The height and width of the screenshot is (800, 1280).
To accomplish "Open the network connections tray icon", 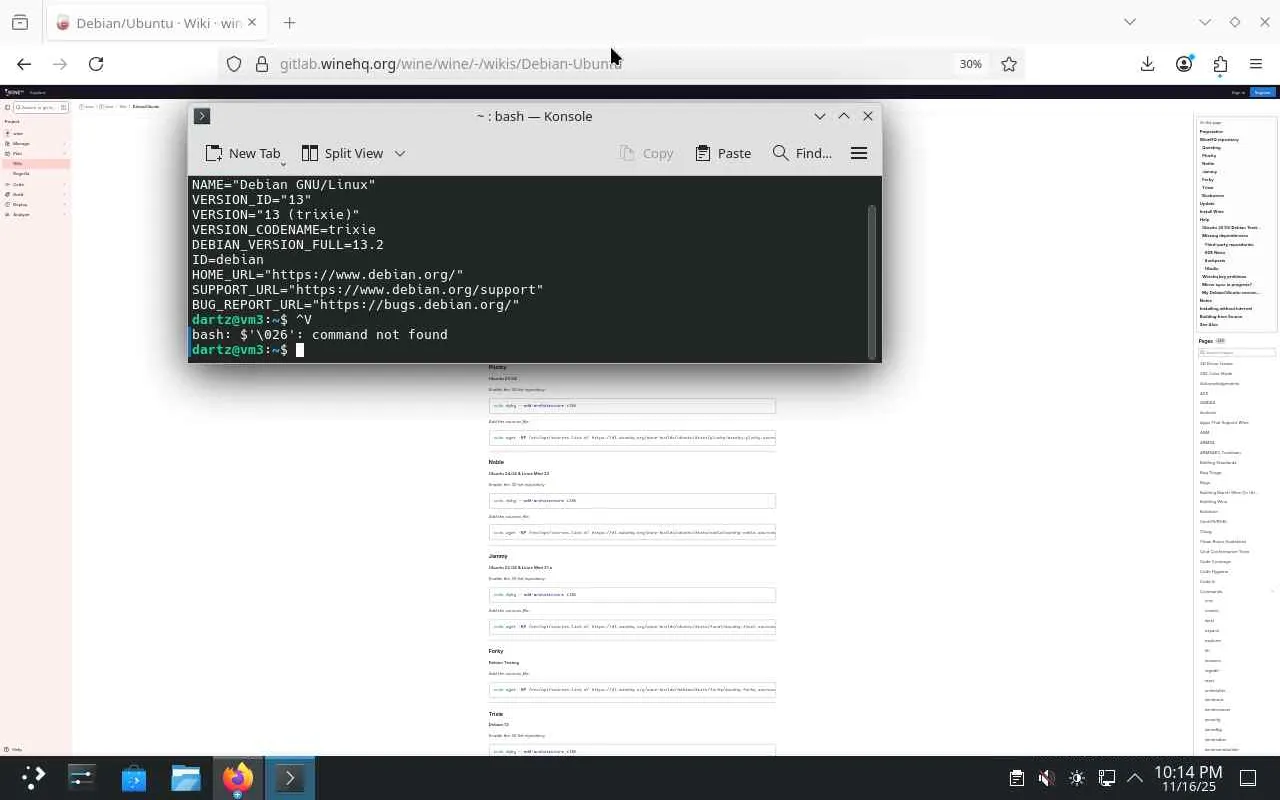I will (x=1106, y=778).
